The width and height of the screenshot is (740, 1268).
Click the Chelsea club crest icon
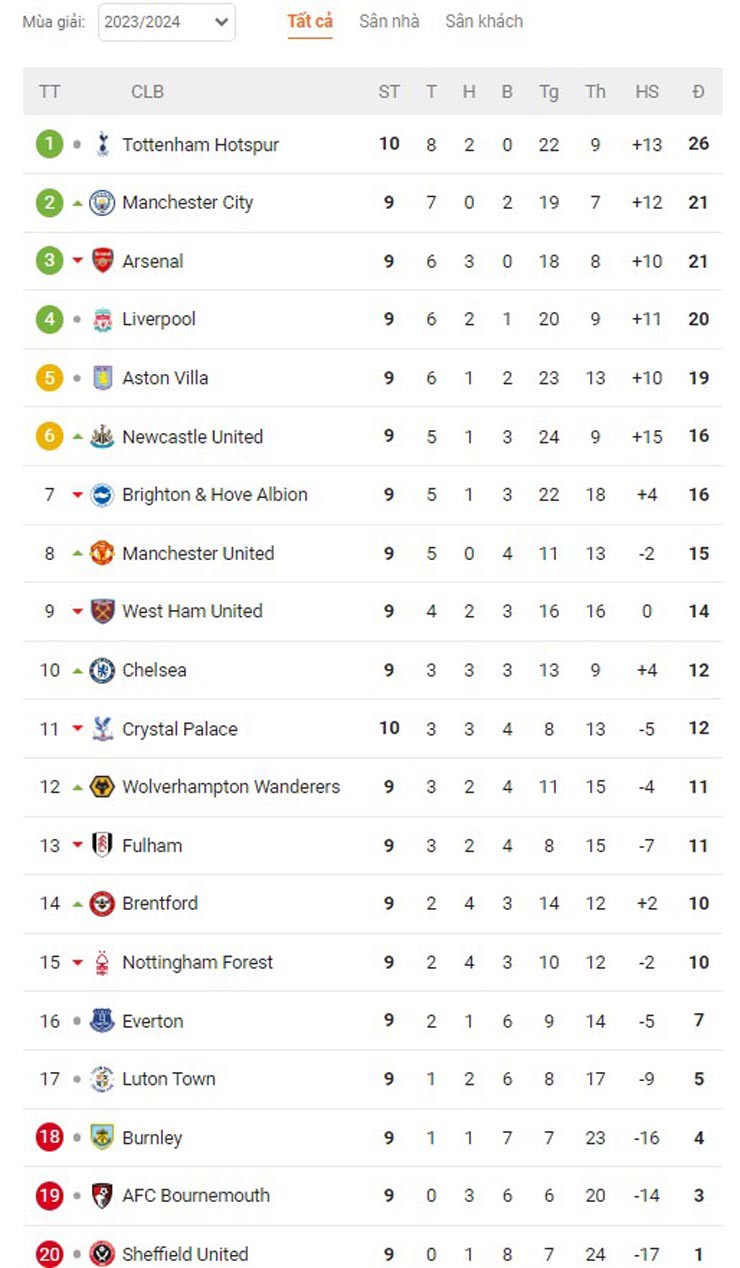click(x=102, y=670)
